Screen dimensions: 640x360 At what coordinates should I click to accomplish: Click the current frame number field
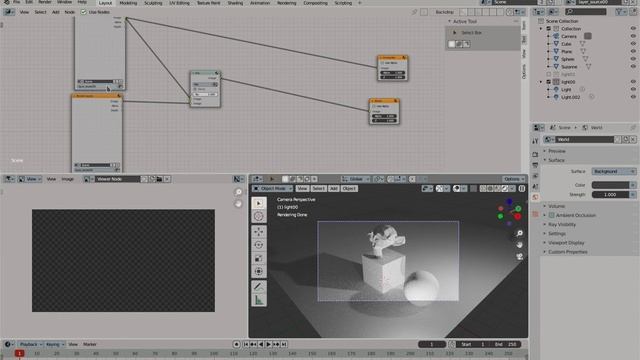click(x=431, y=344)
